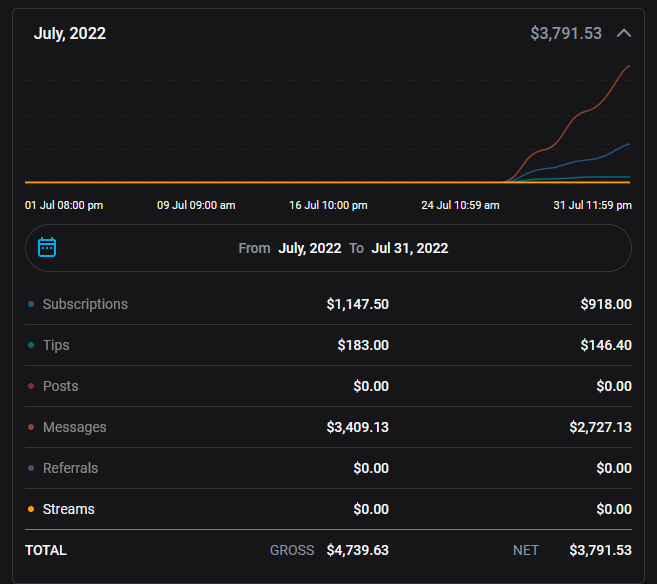Click the orange Streams legend dot

click(31, 509)
